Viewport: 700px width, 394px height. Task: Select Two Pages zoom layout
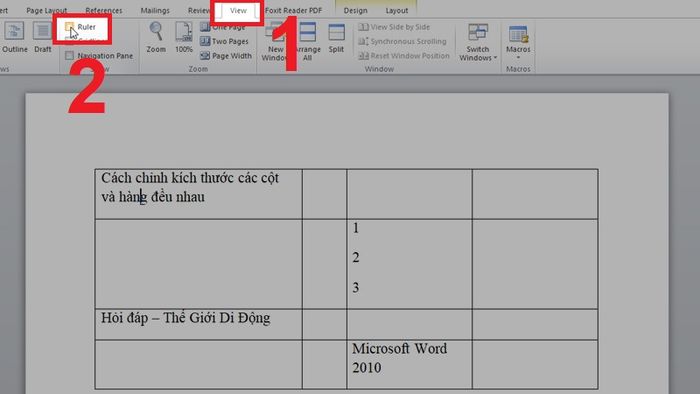pyautogui.click(x=224, y=41)
